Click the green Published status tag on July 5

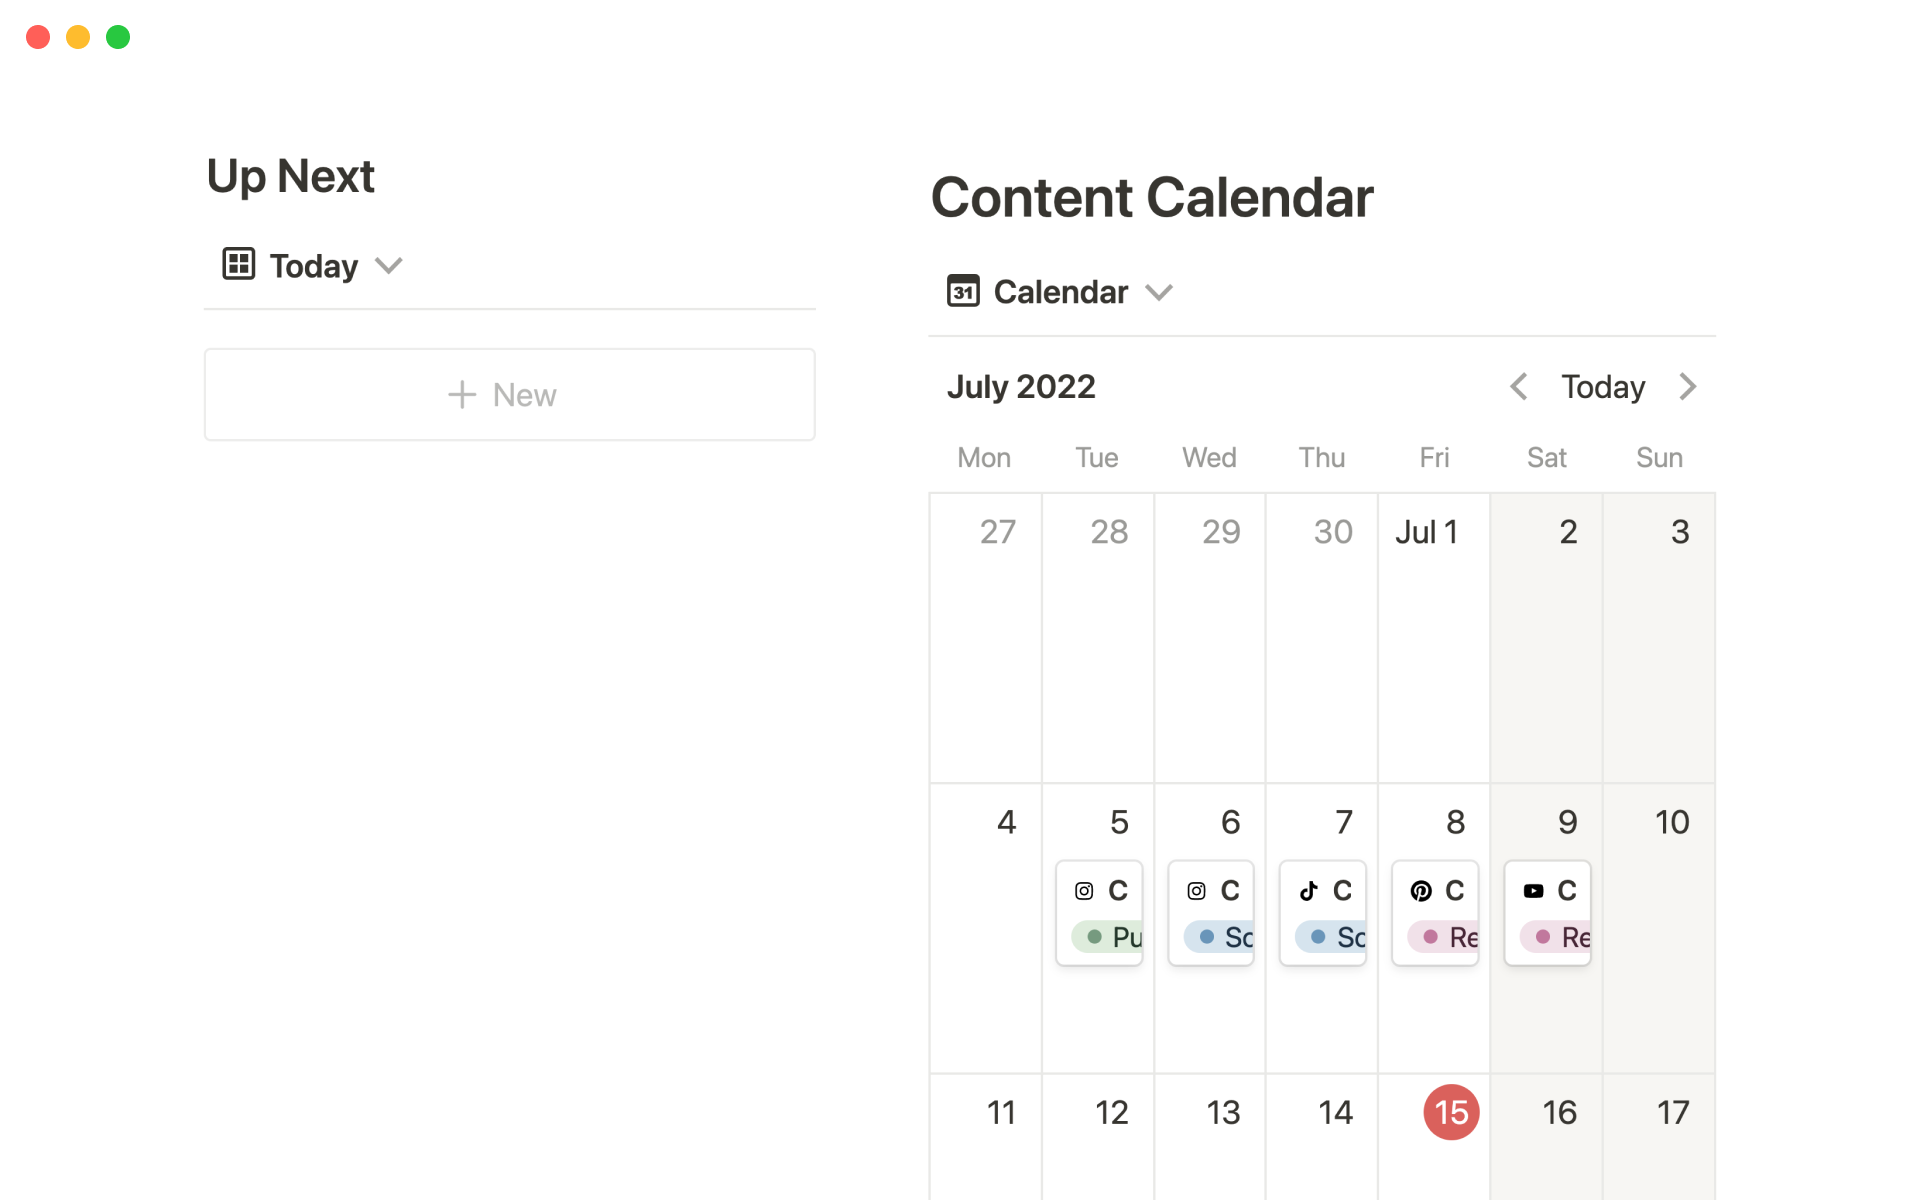(x=1112, y=937)
